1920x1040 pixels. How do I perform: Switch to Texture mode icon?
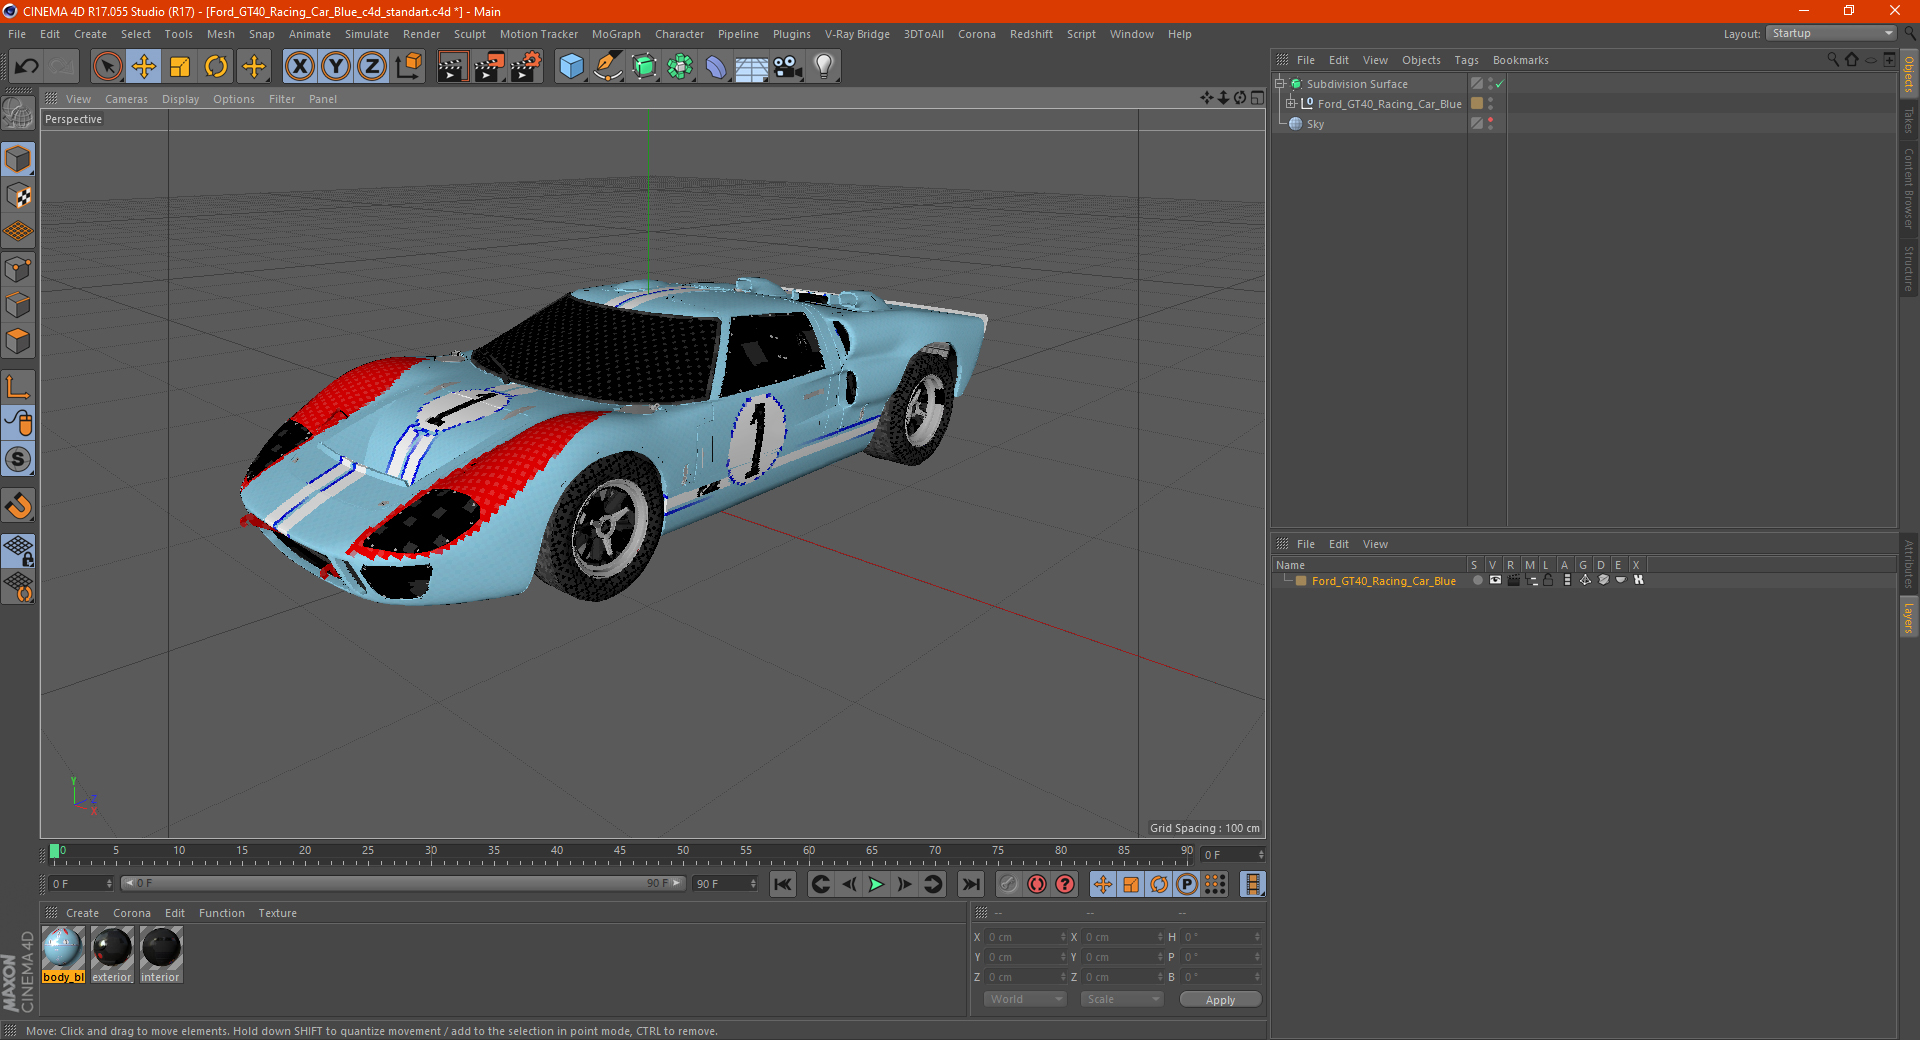18,196
